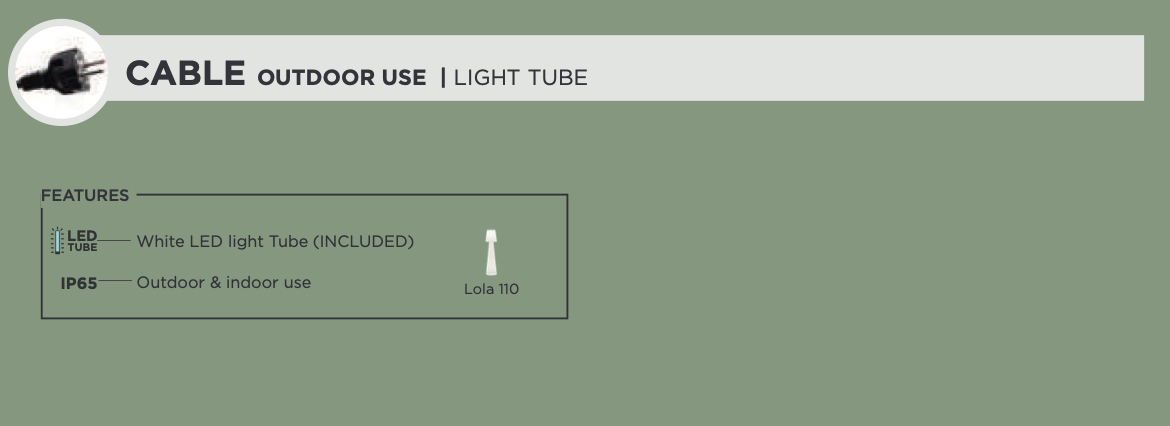Click the LIGHT TUBE label
1170x426 pixels.
pos(521,78)
